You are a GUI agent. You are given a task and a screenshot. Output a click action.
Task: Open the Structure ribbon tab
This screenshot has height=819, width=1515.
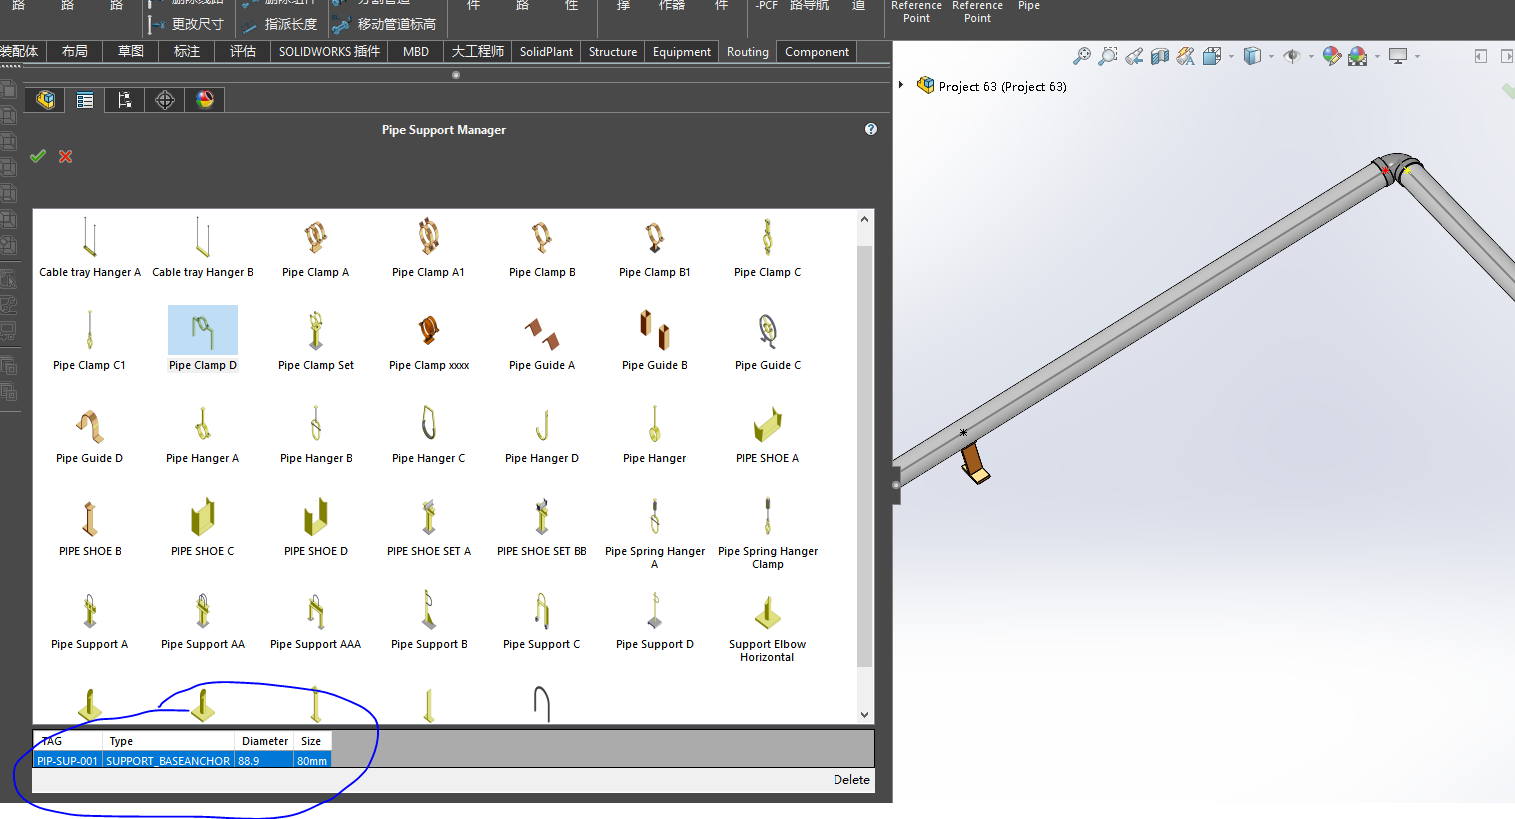tap(613, 52)
